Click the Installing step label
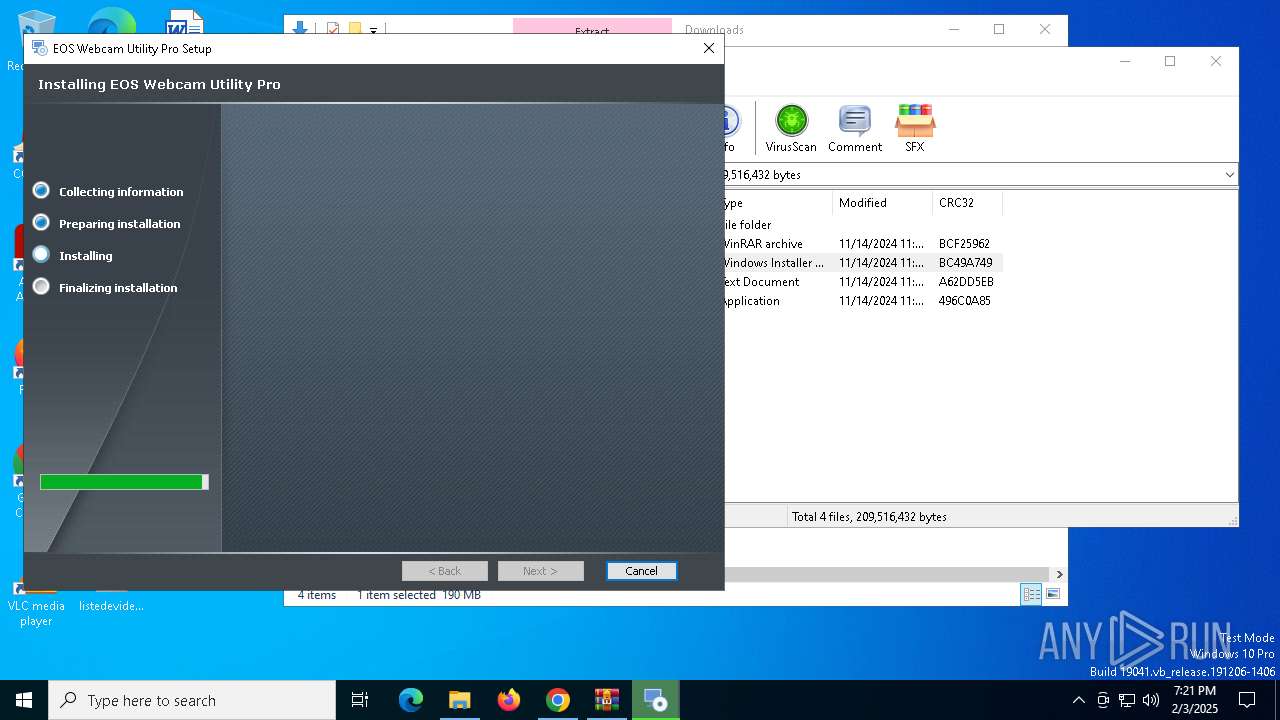 click(x=86, y=255)
